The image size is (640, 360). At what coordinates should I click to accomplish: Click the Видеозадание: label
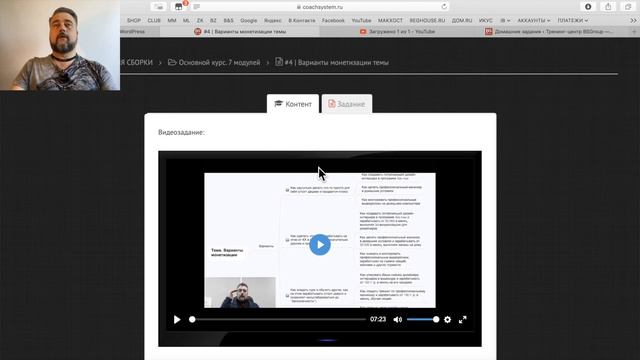click(x=181, y=132)
